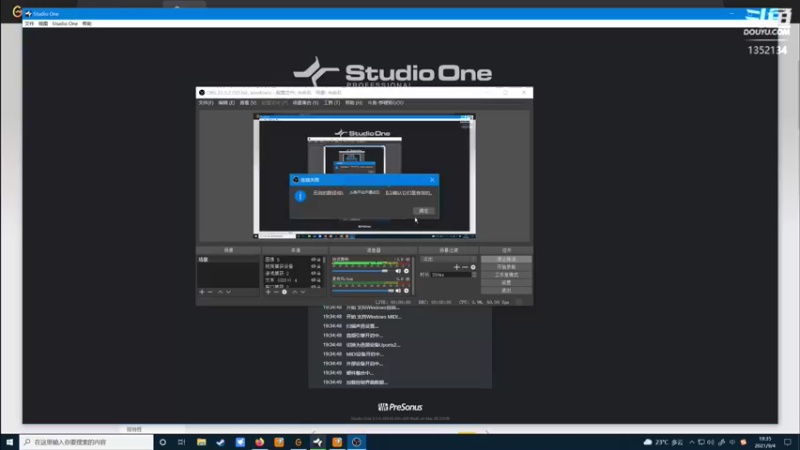Screen dimensions: 800x450
Task: Click 开始录制 start recording button
Action: 506,267
